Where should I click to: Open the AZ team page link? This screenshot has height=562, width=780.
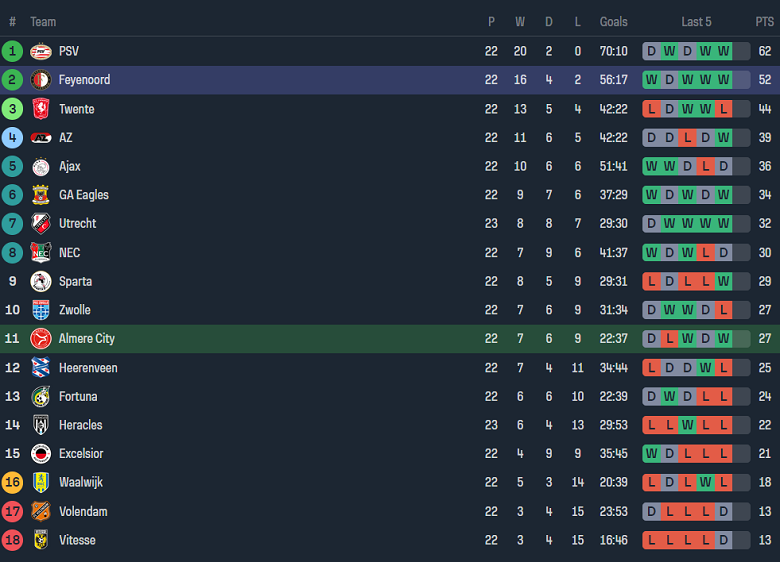[x=66, y=138]
